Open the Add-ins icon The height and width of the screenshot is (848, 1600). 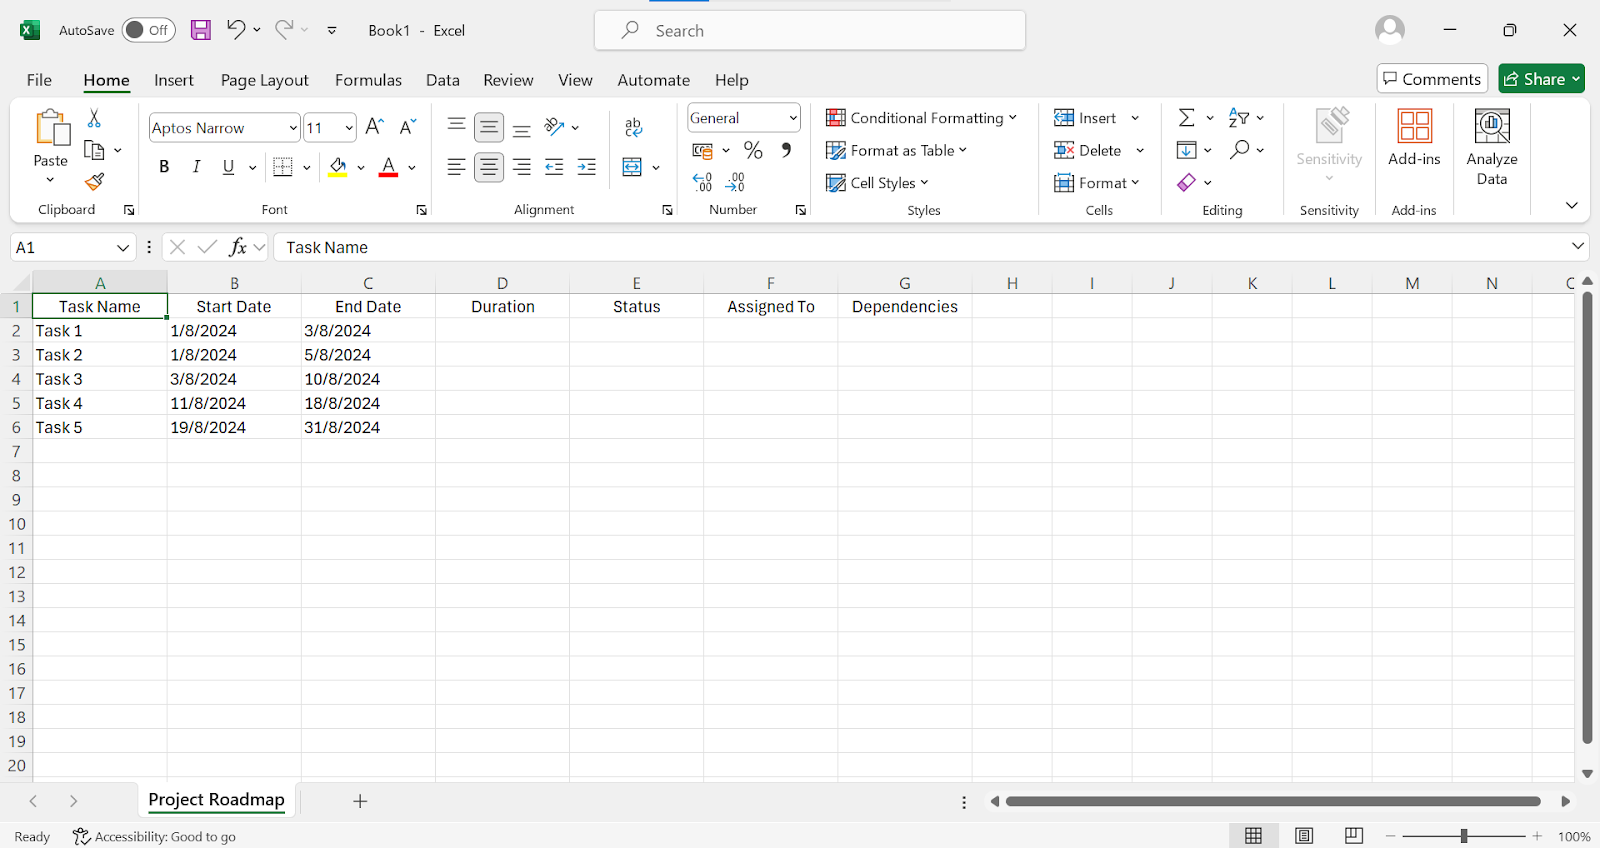tap(1414, 137)
